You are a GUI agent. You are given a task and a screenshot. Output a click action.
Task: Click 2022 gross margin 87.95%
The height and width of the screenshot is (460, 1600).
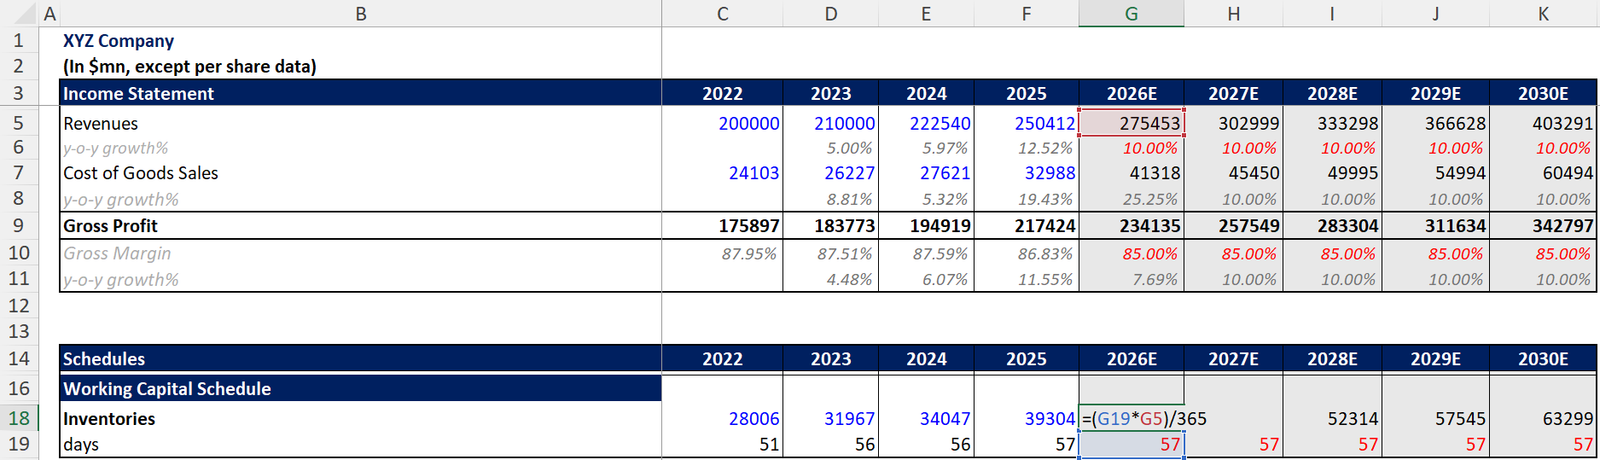pyautogui.click(x=722, y=253)
